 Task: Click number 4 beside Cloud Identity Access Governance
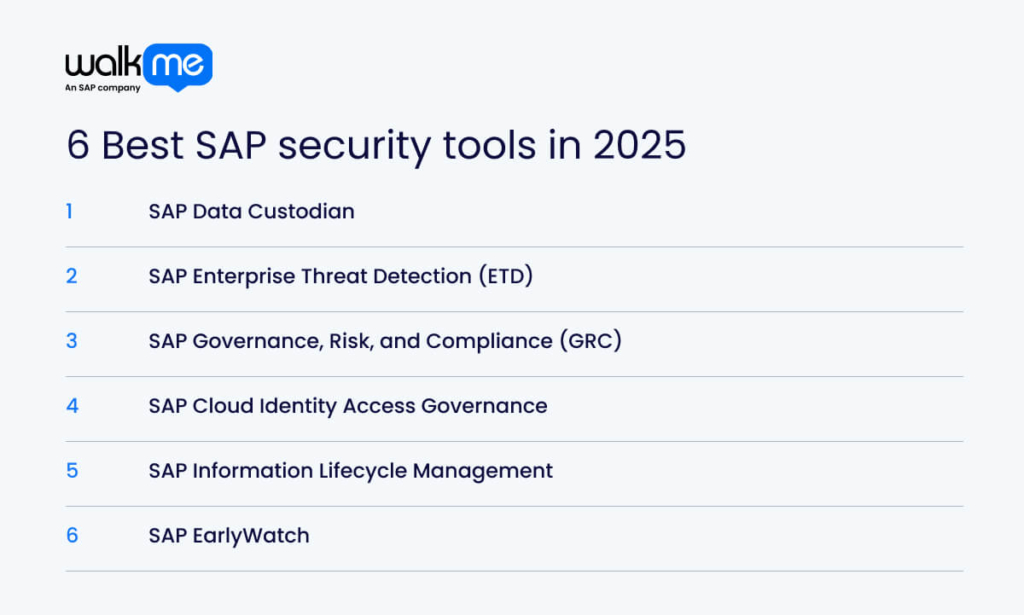(x=72, y=406)
